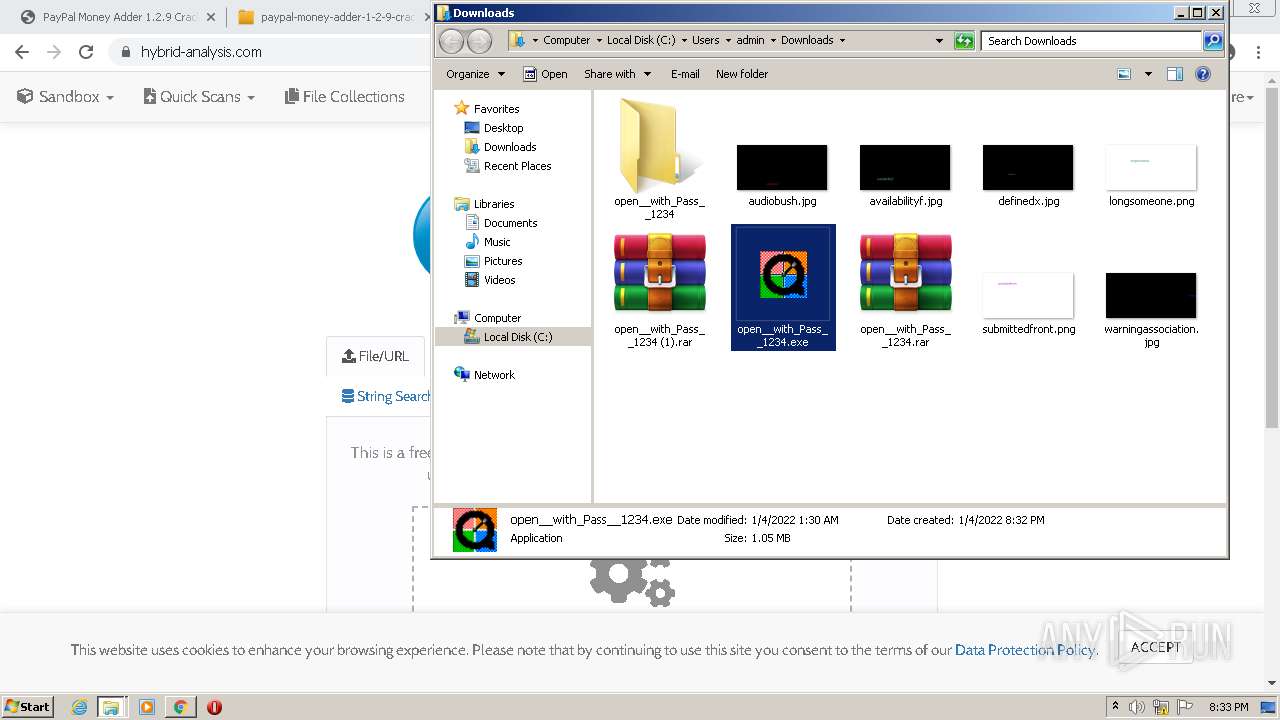Refresh the Downloads folder view
The image size is (1280, 720).
964,41
